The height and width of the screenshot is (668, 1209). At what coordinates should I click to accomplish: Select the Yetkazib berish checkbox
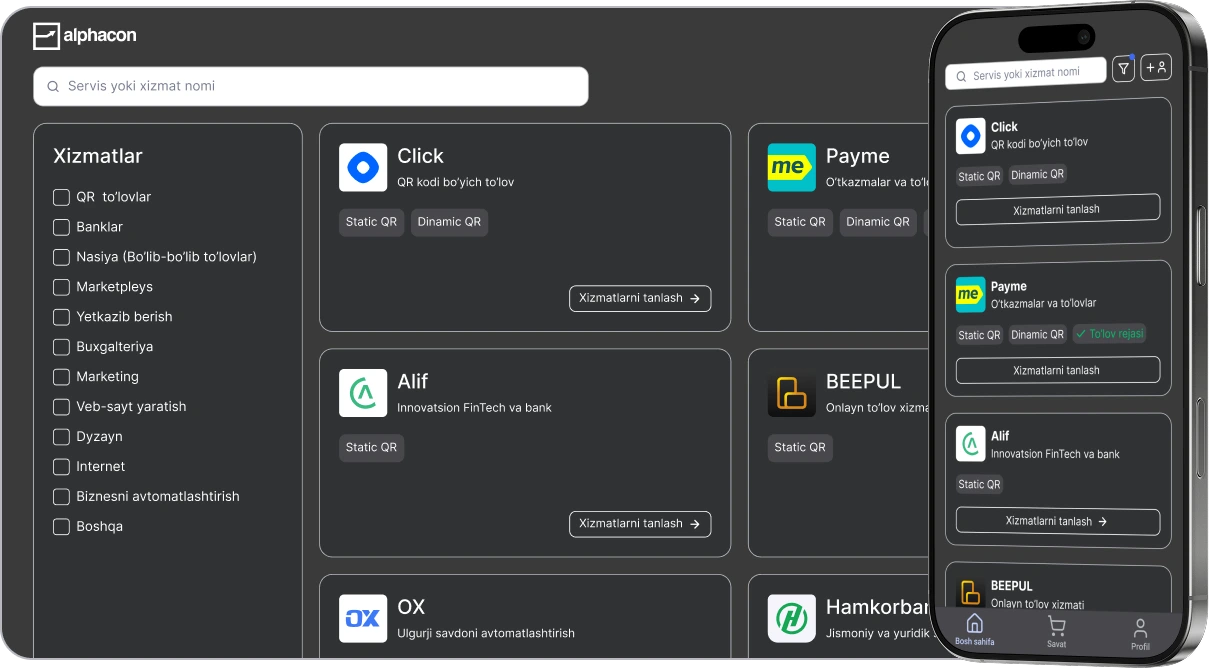tap(61, 317)
